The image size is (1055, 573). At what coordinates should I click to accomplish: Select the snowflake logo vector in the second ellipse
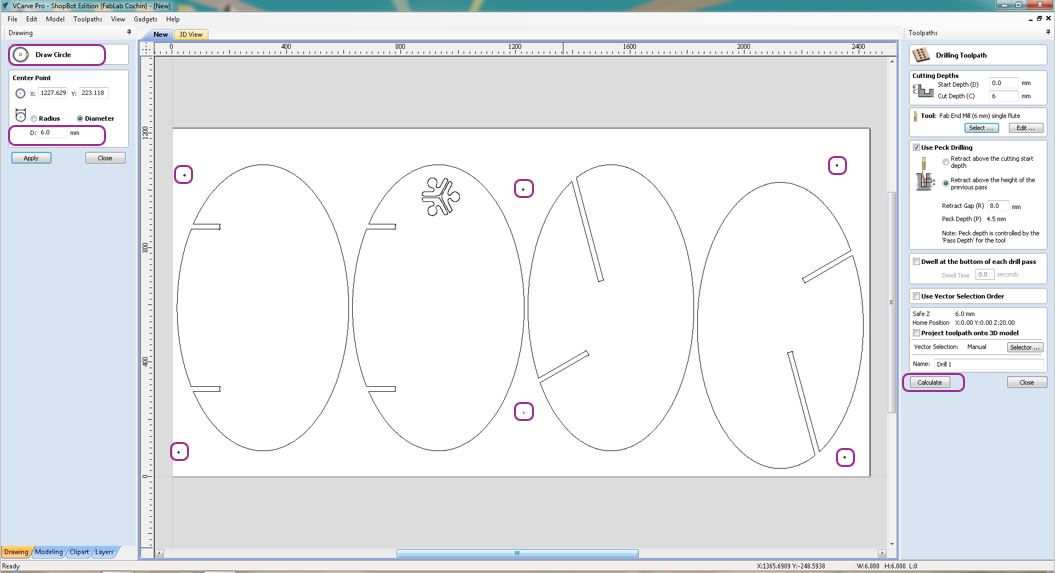click(441, 197)
